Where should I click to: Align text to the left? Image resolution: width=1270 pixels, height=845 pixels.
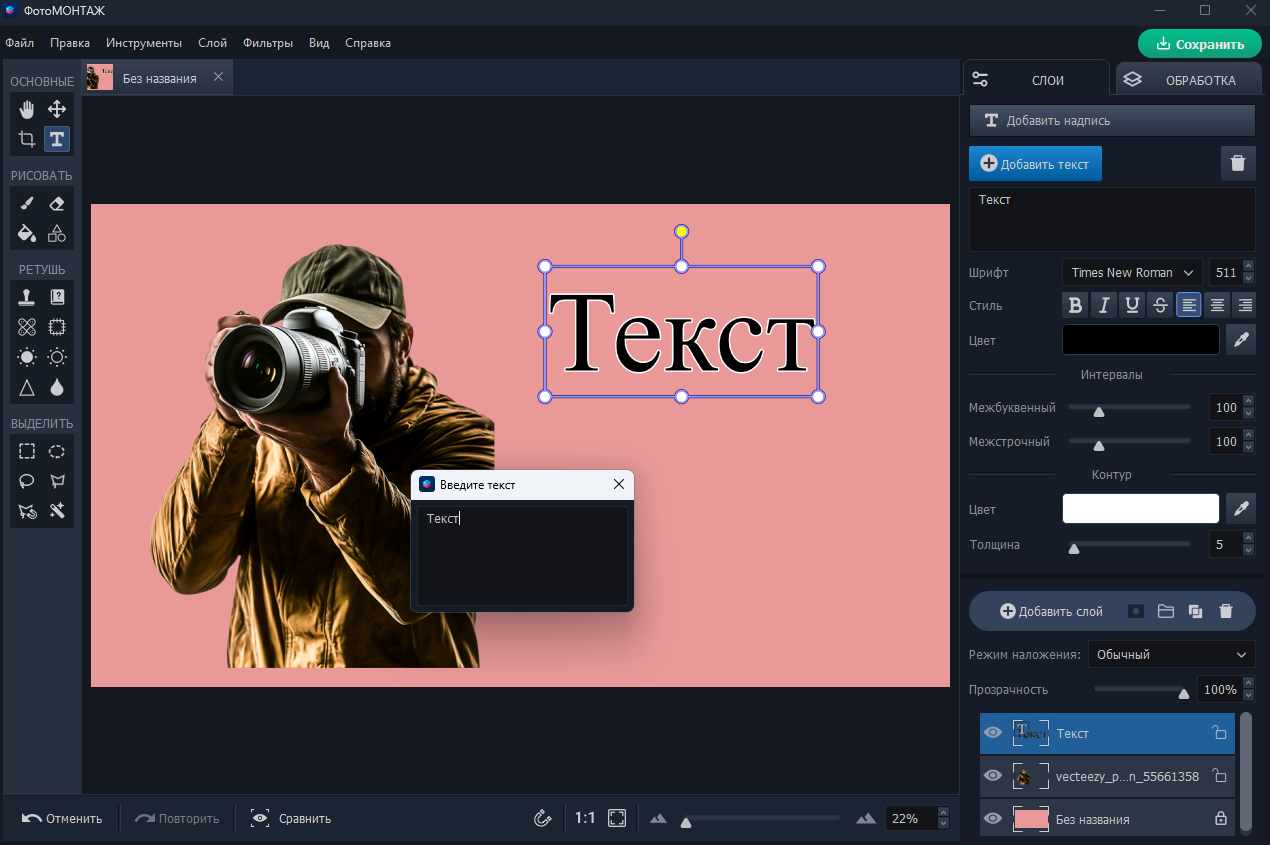tap(1189, 306)
